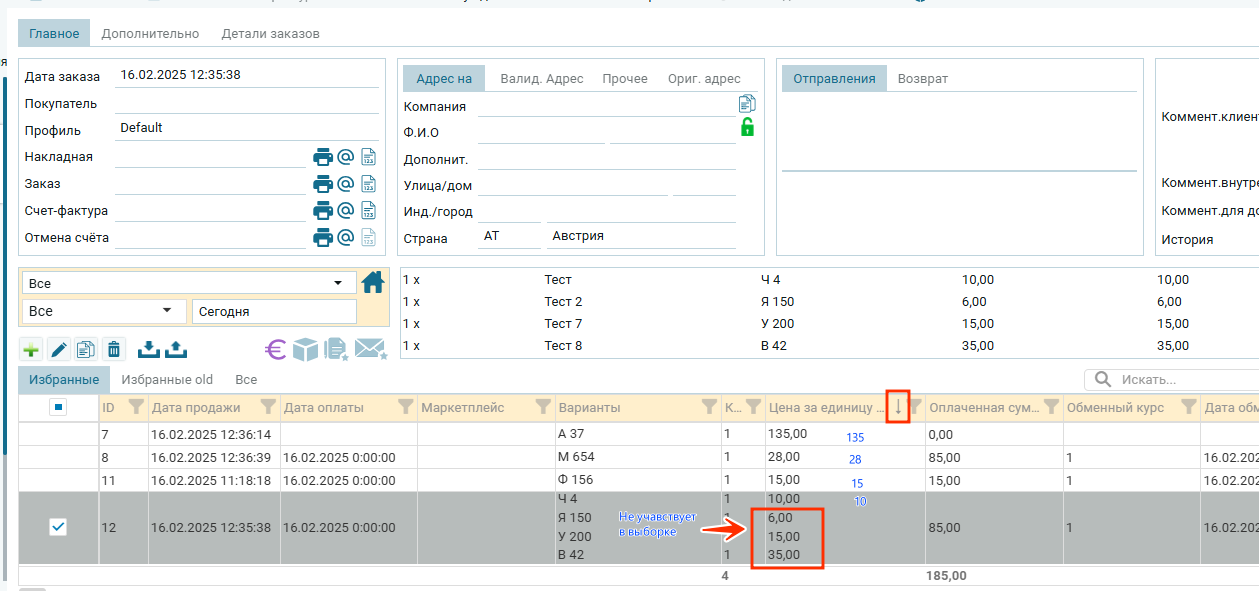Print the Накладная document
The image size is (1259, 591).
coord(322,157)
